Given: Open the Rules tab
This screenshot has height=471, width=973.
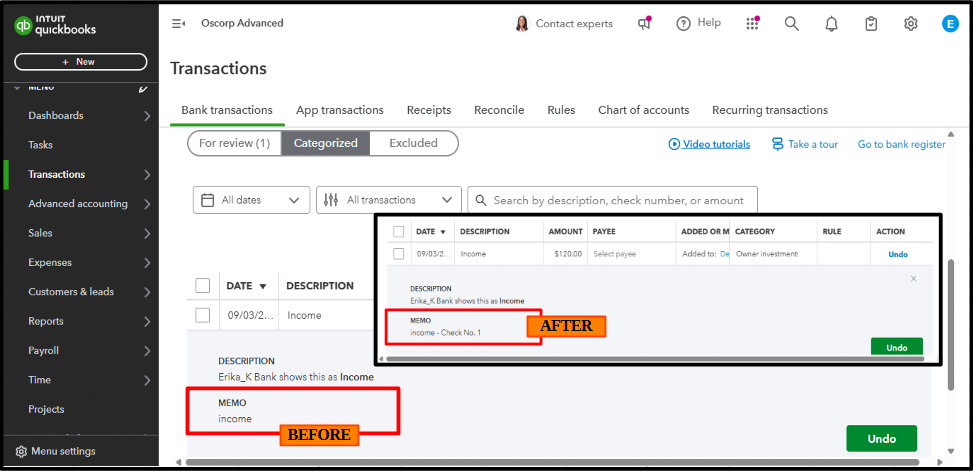Looking at the screenshot, I should pyautogui.click(x=561, y=110).
